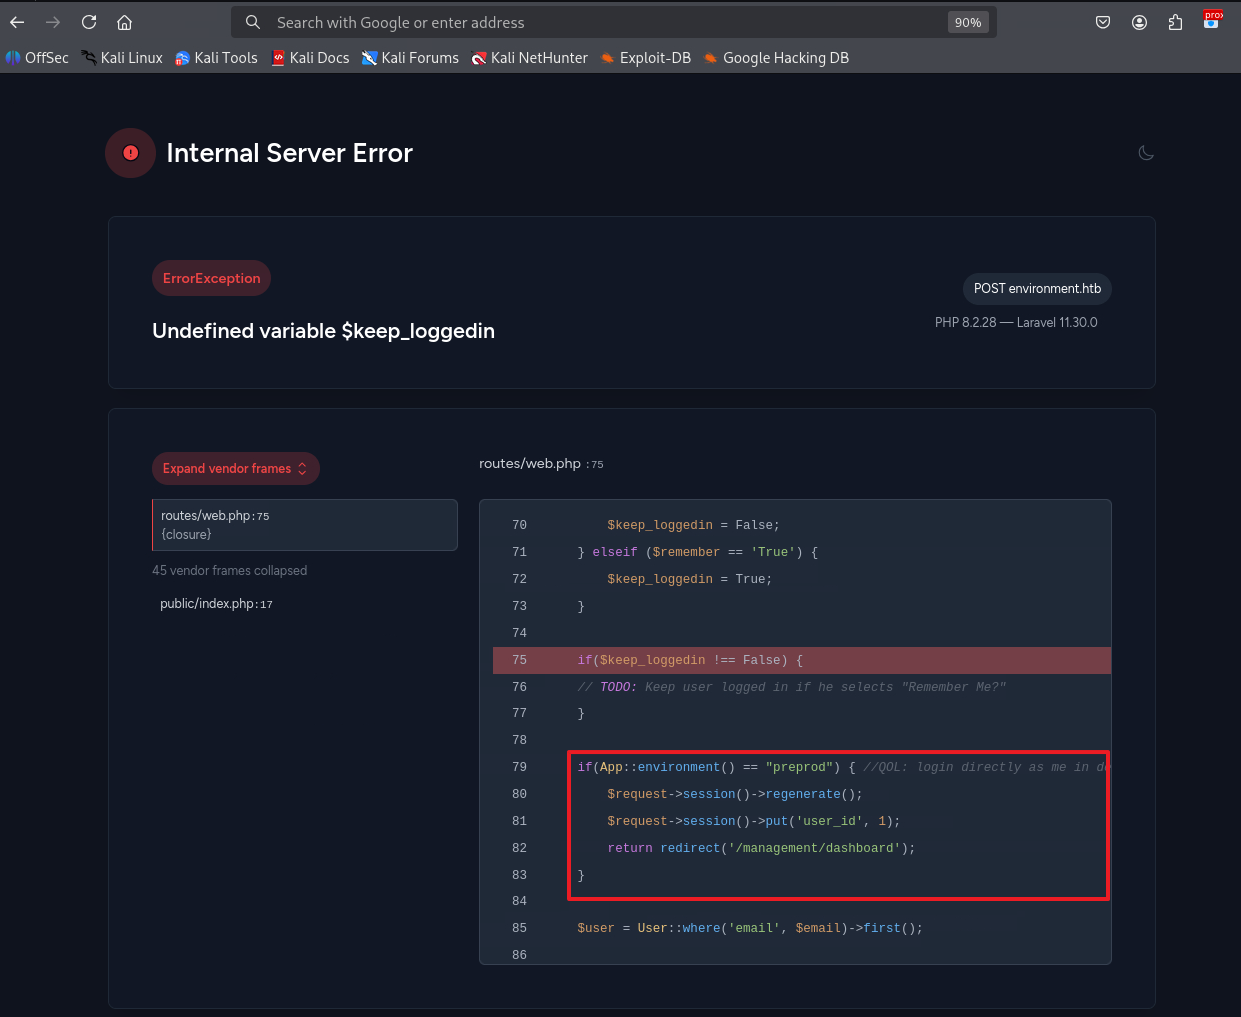The height and width of the screenshot is (1017, 1241).
Task: Open the Exploit-DB bookmark
Action: (646, 58)
